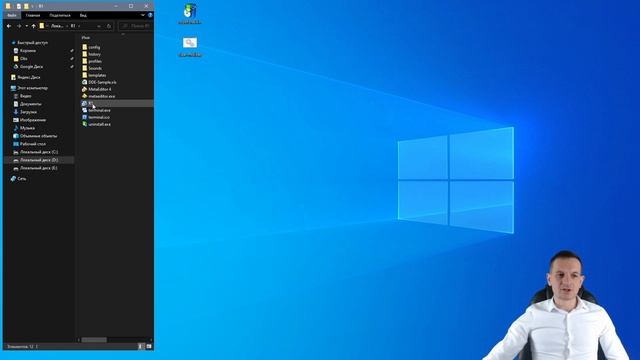Select the MetaEditor 4 shortcut

click(x=100, y=89)
